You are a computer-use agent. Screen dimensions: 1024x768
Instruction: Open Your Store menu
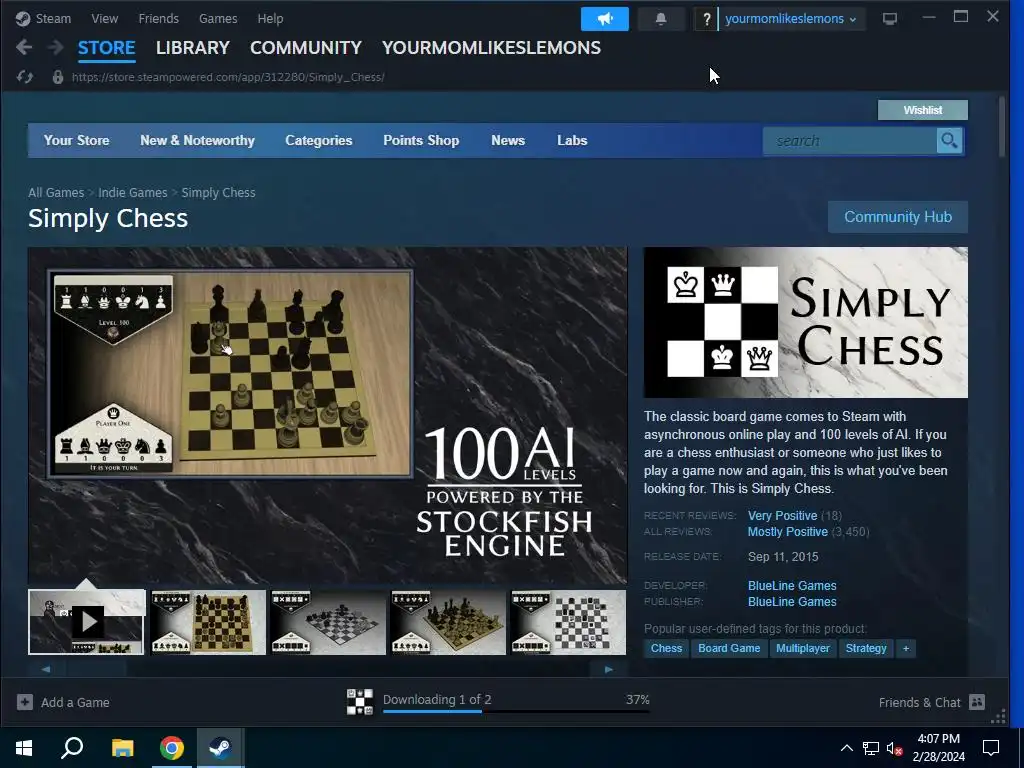(x=76, y=140)
